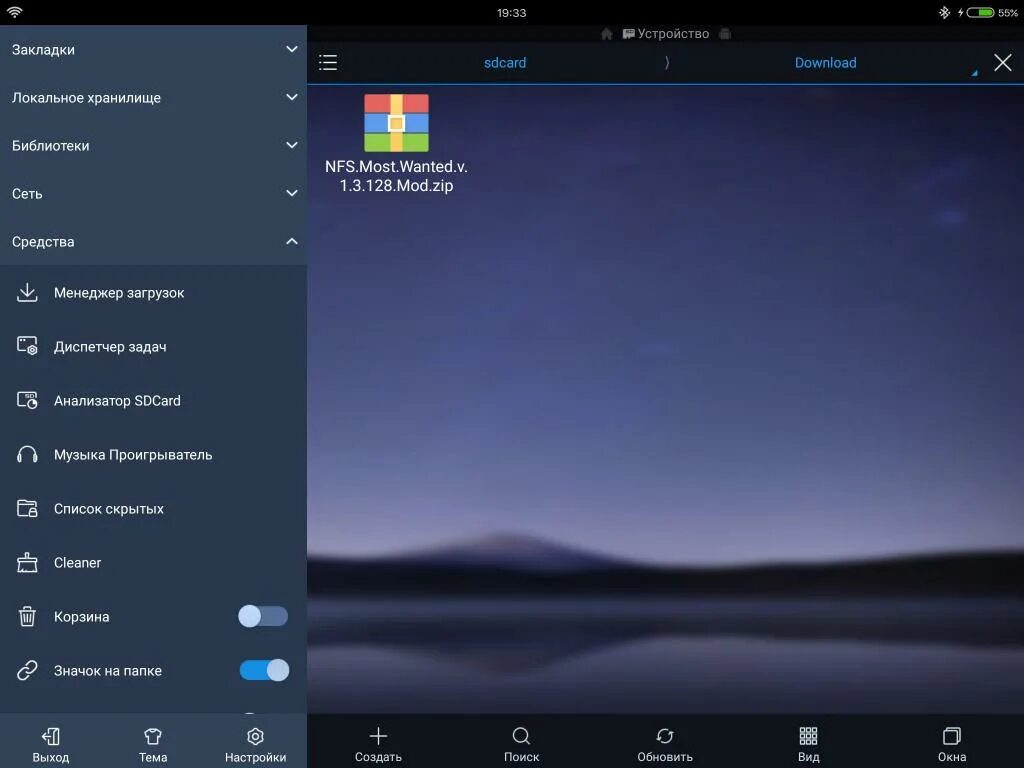The height and width of the screenshot is (768, 1024).
Task: Launch the Cleaner broom icon
Action: pyautogui.click(x=27, y=562)
